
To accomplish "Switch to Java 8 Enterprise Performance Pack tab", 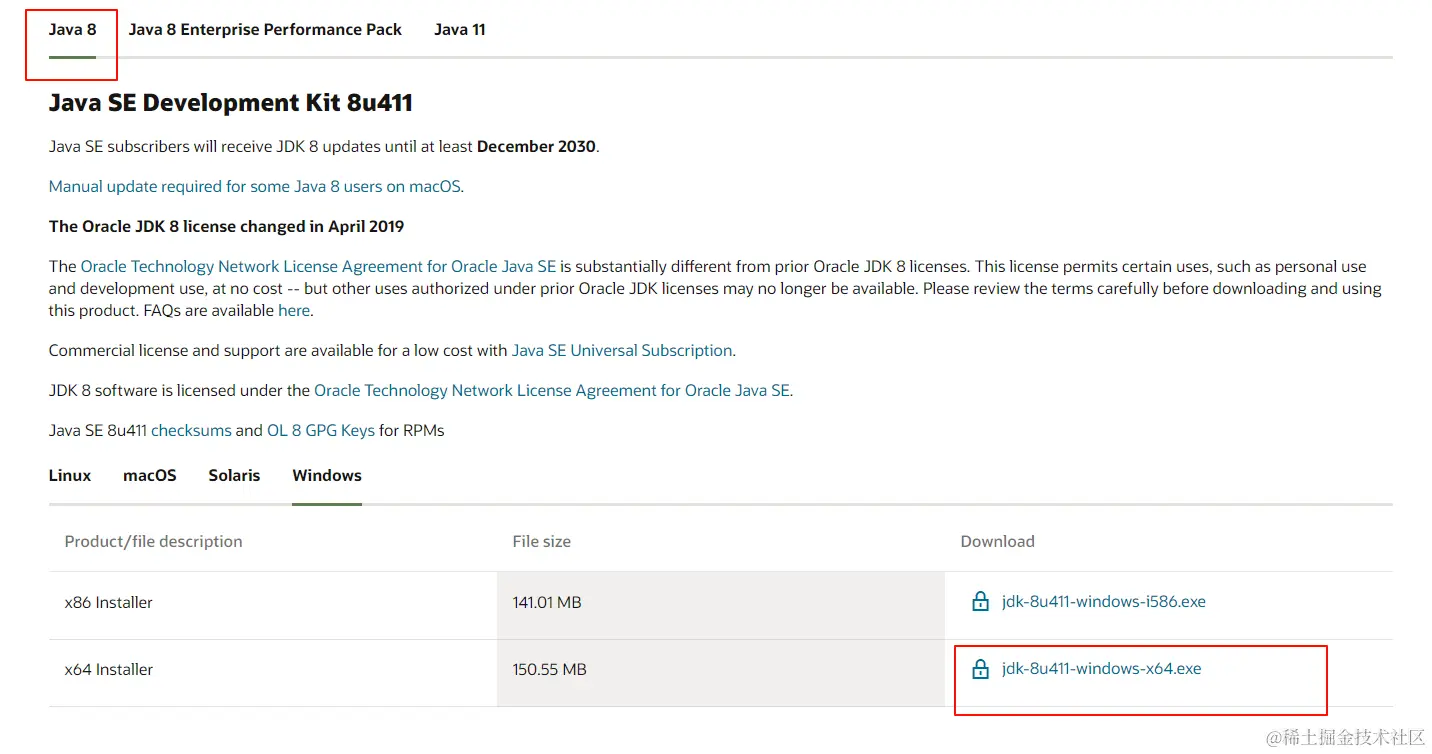I will (x=265, y=30).
